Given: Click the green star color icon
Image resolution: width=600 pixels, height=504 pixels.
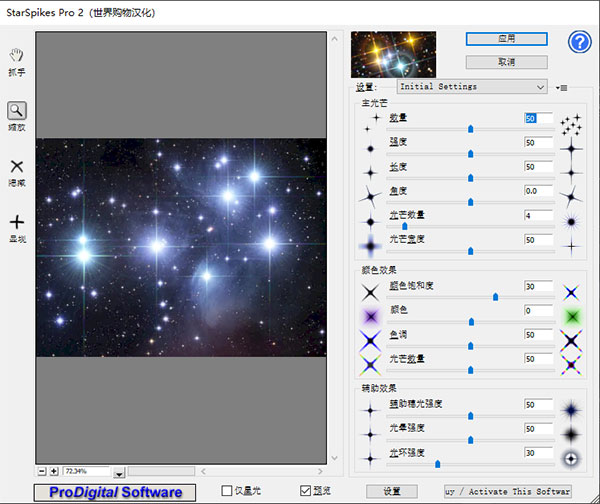Looking at the screenshot, I should tap(571, 317).
